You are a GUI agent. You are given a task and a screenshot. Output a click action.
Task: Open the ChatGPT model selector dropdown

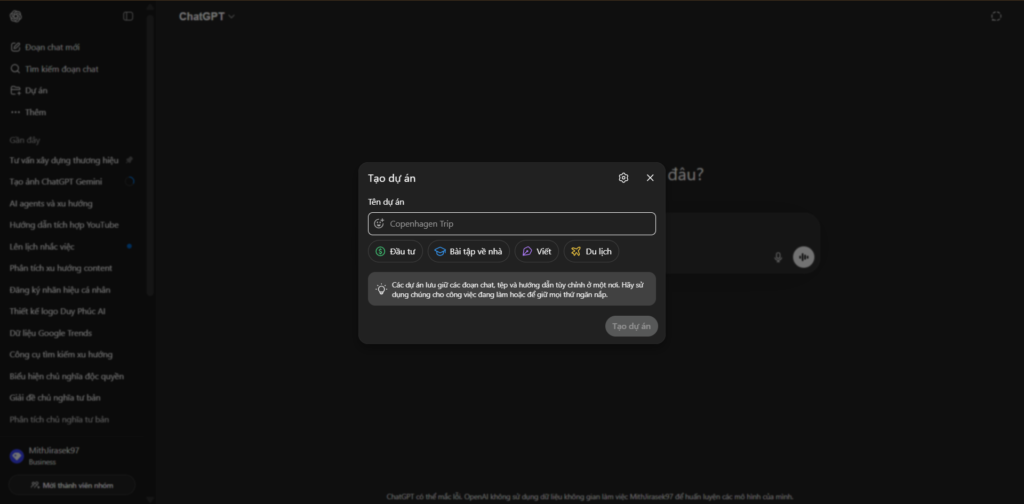[x=206, y=16]
